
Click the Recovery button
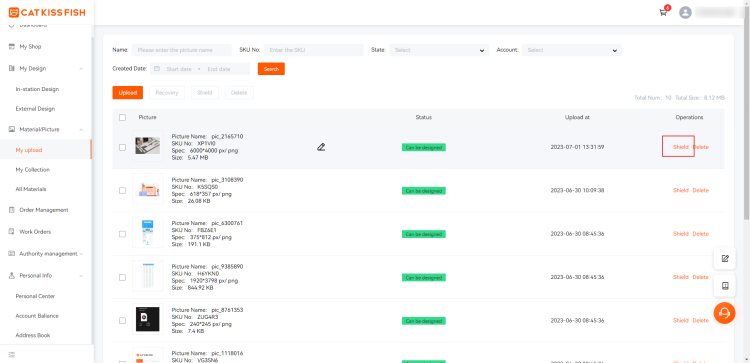[x=167, y=93]
